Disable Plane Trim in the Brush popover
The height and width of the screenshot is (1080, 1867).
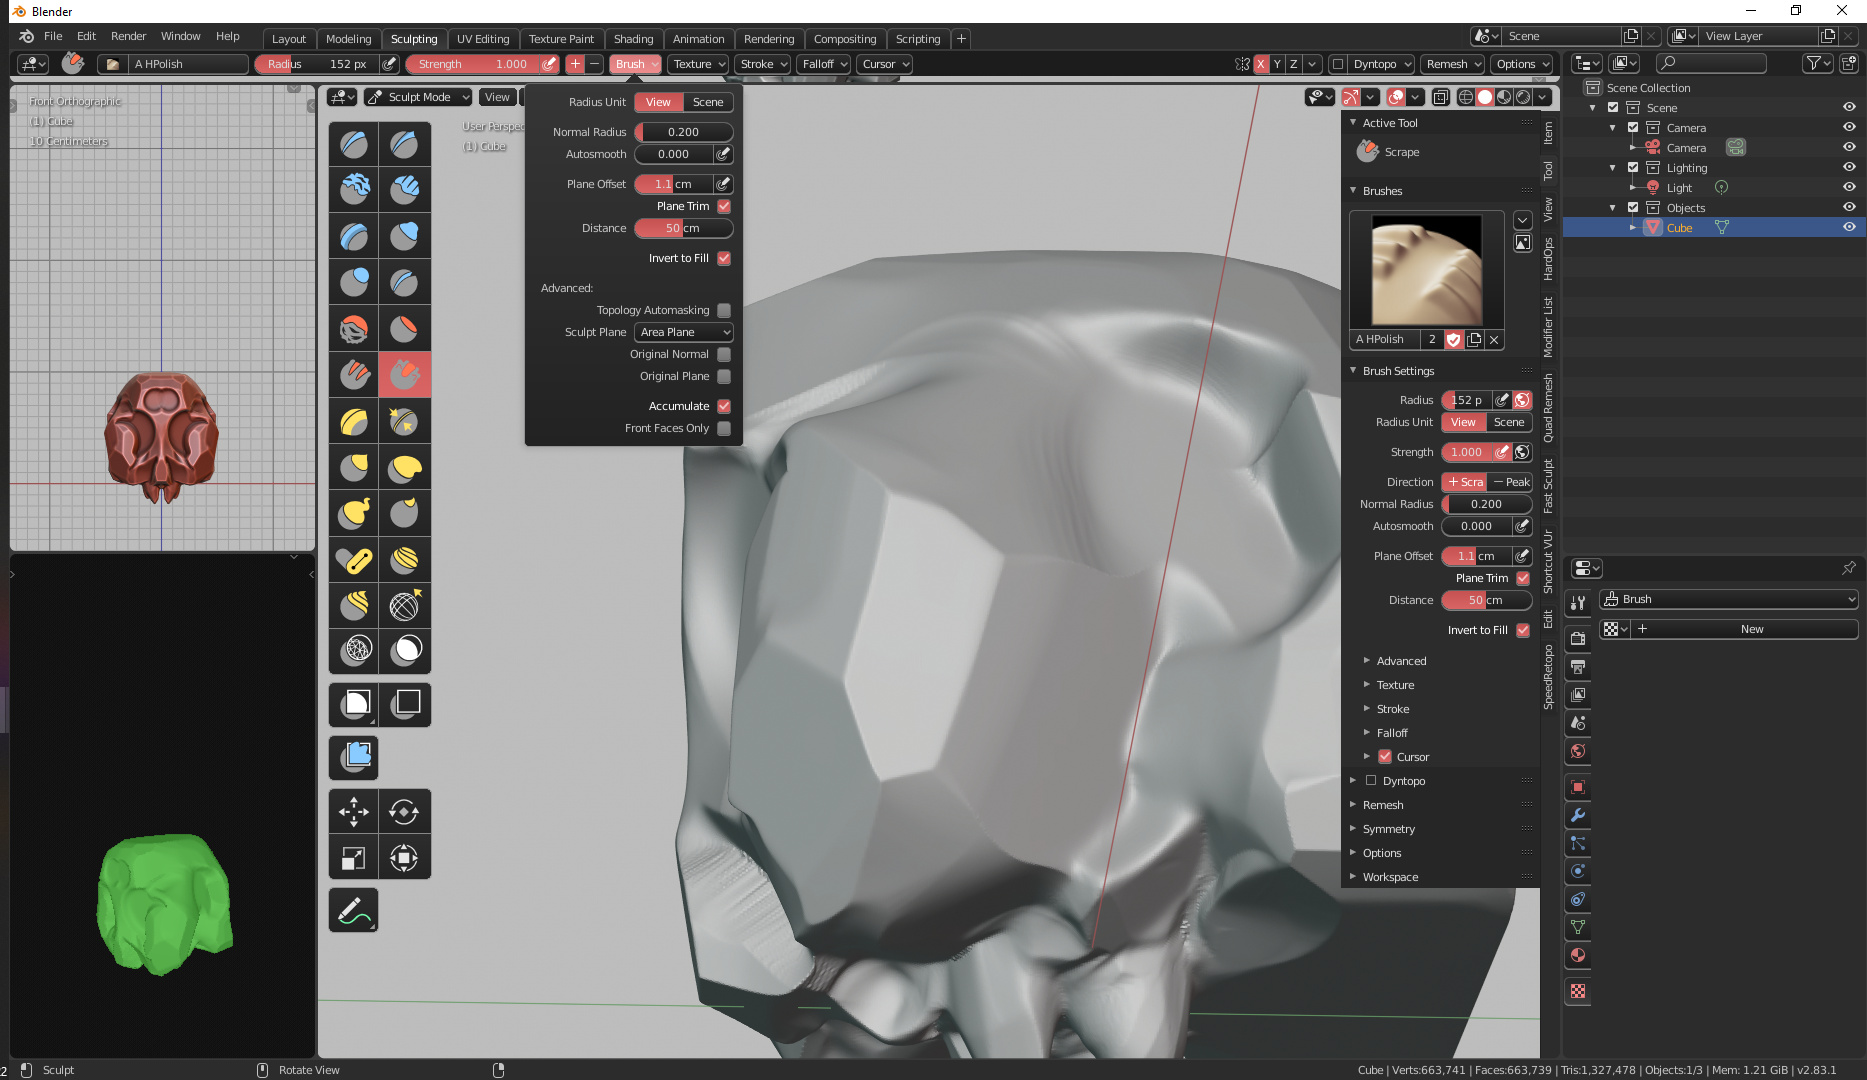tap(724, 206)
